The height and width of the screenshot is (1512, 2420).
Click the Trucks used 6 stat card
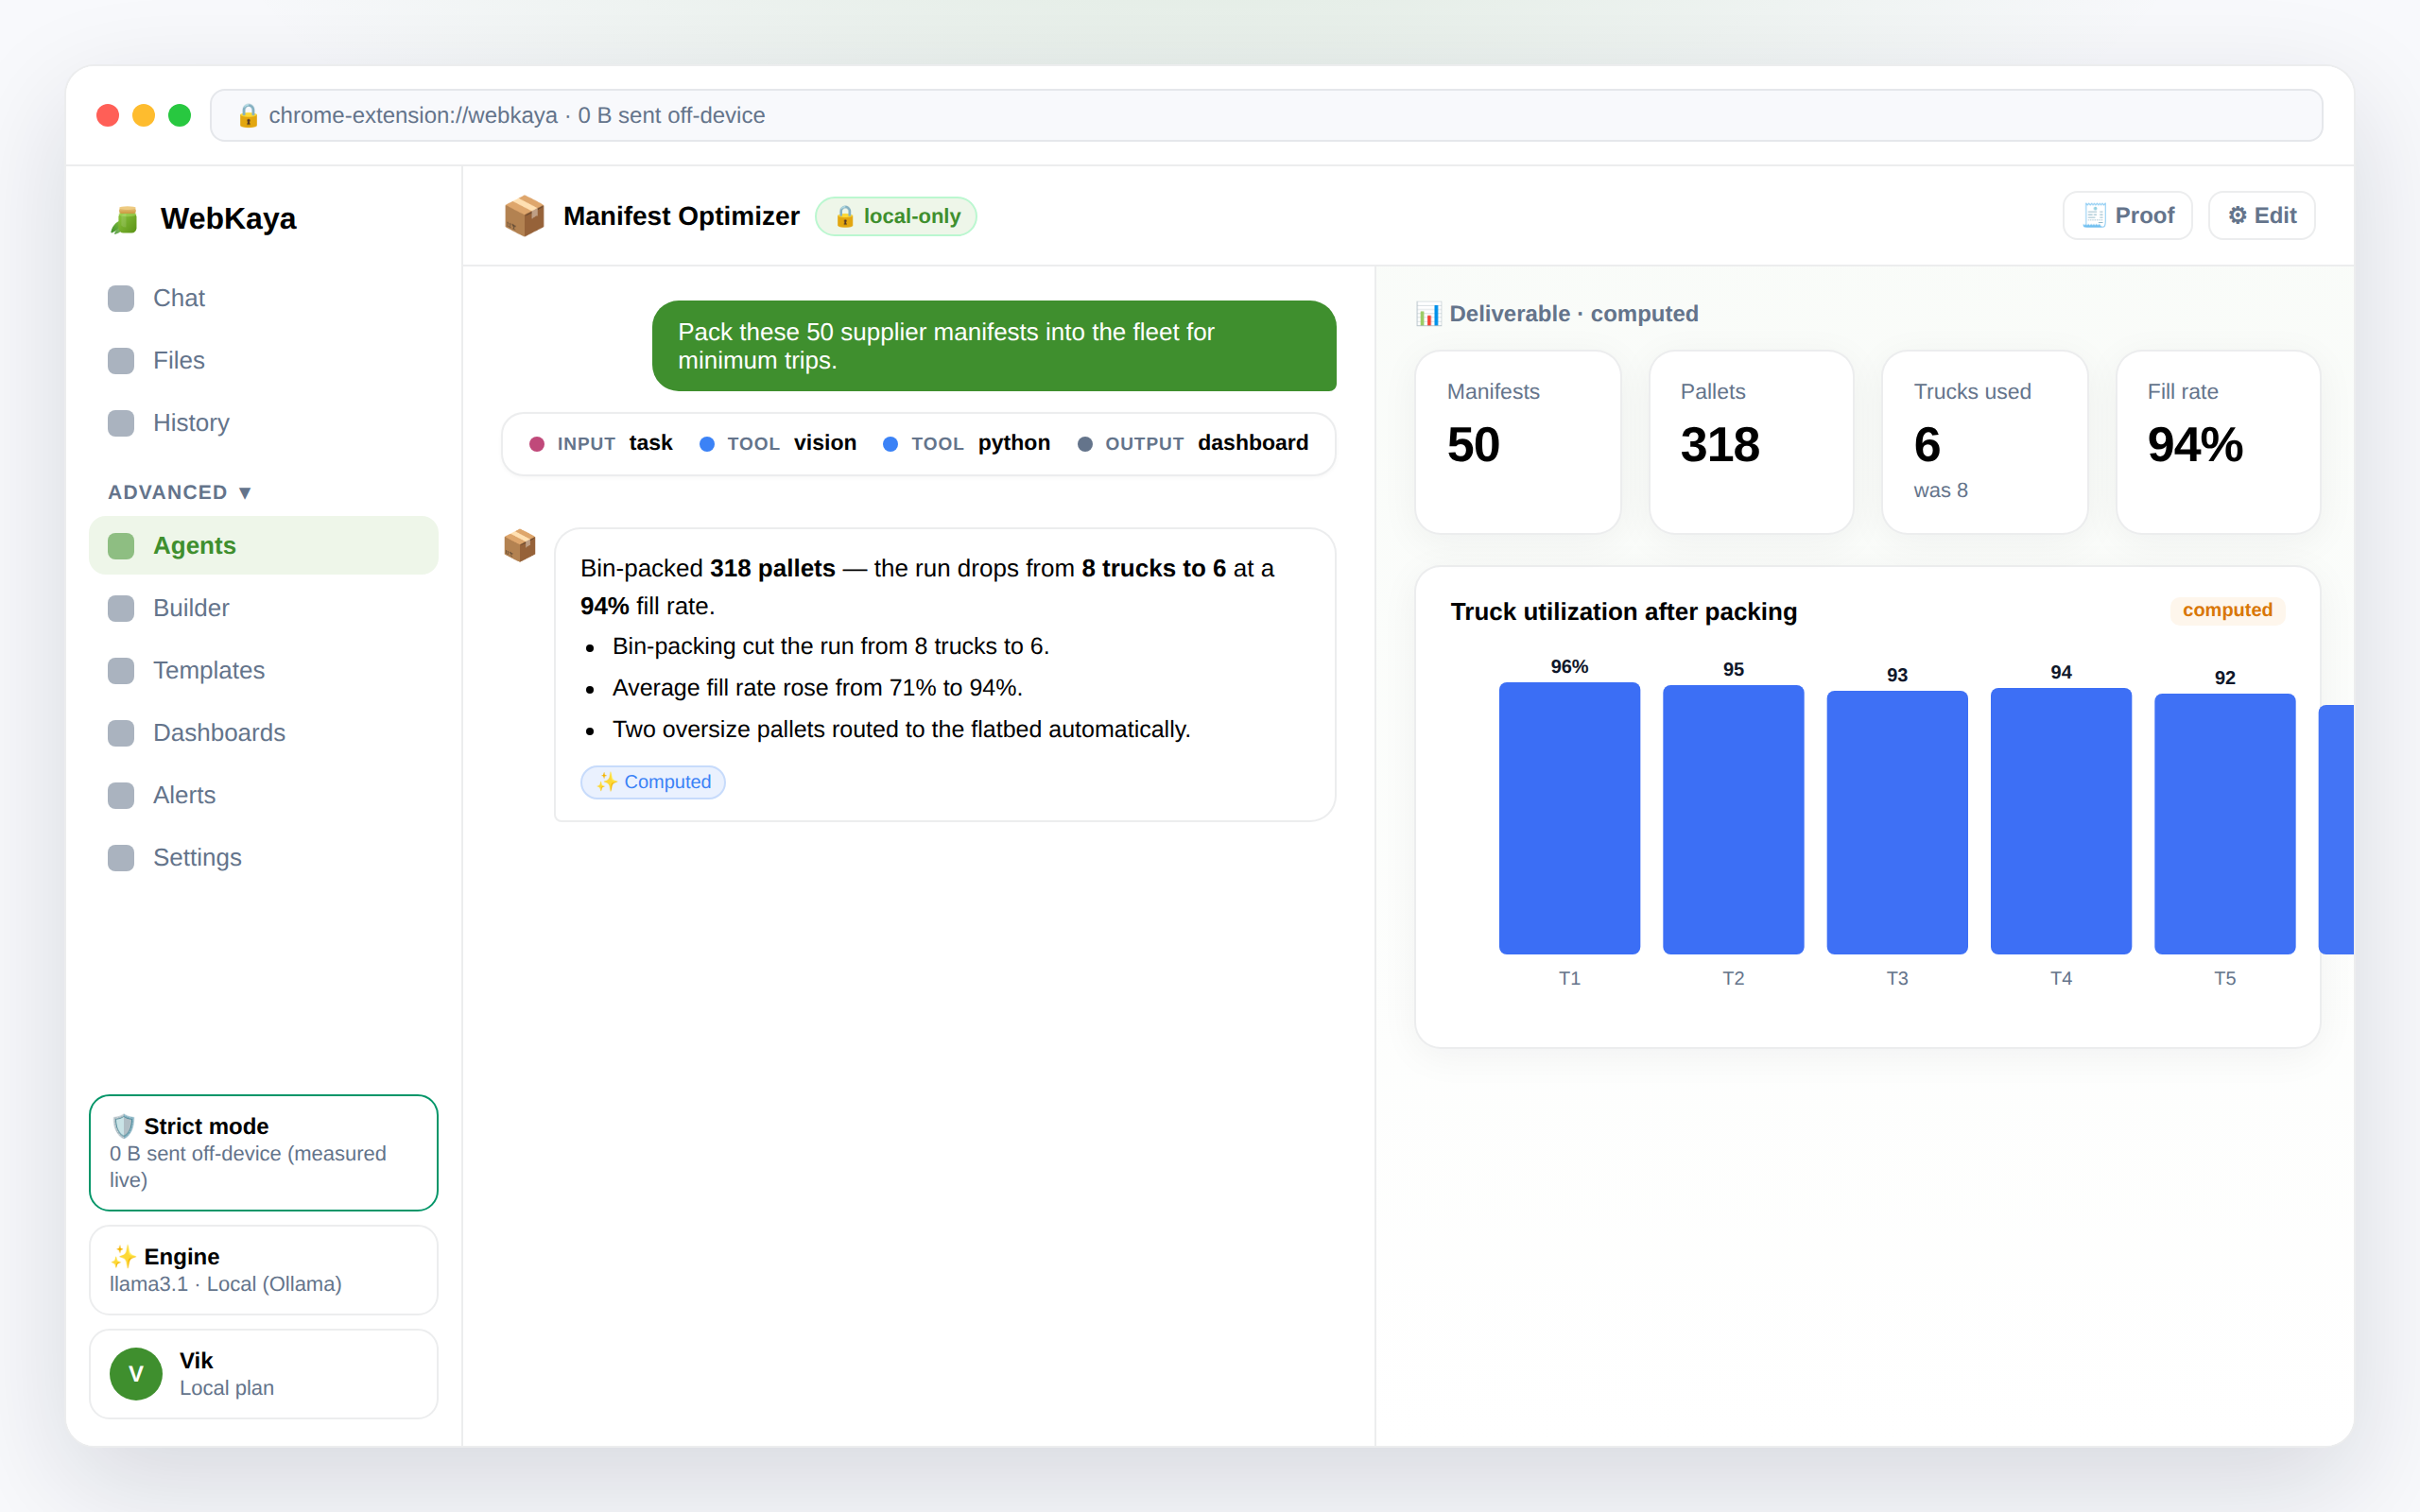pos(1985,442)
